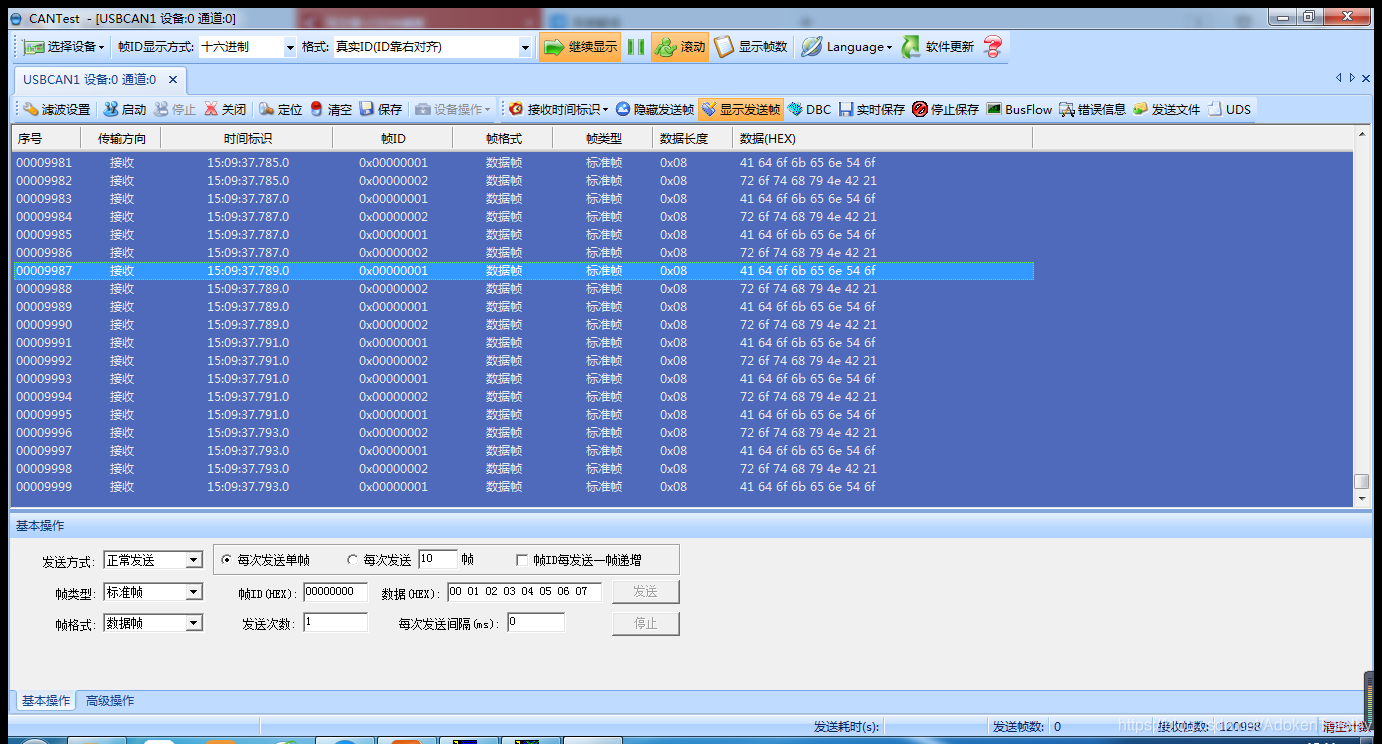Click the 帧类型 column header
This screenshot has height=744, width=1382.
pos(603,138)
